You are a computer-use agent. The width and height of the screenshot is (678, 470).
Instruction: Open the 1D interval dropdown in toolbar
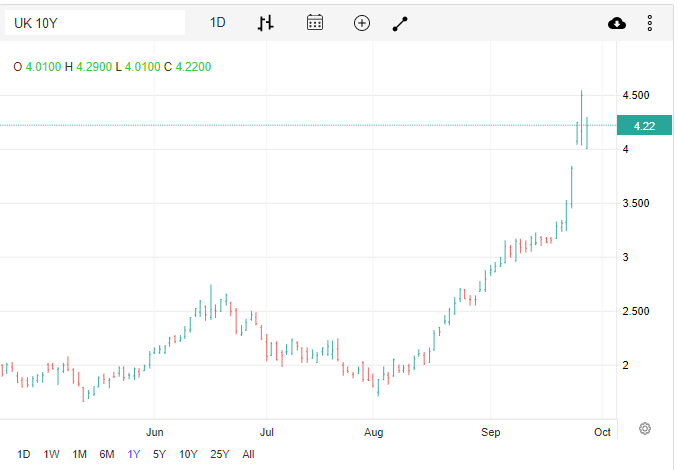pyautogui.click(x=217, y=22)
